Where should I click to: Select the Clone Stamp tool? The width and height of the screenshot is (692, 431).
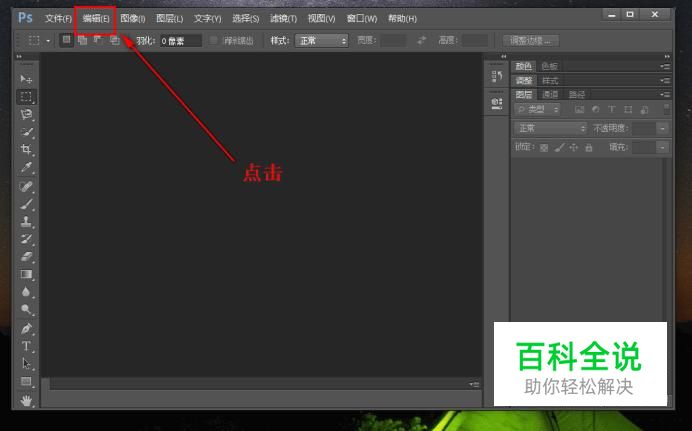(26, 221)
